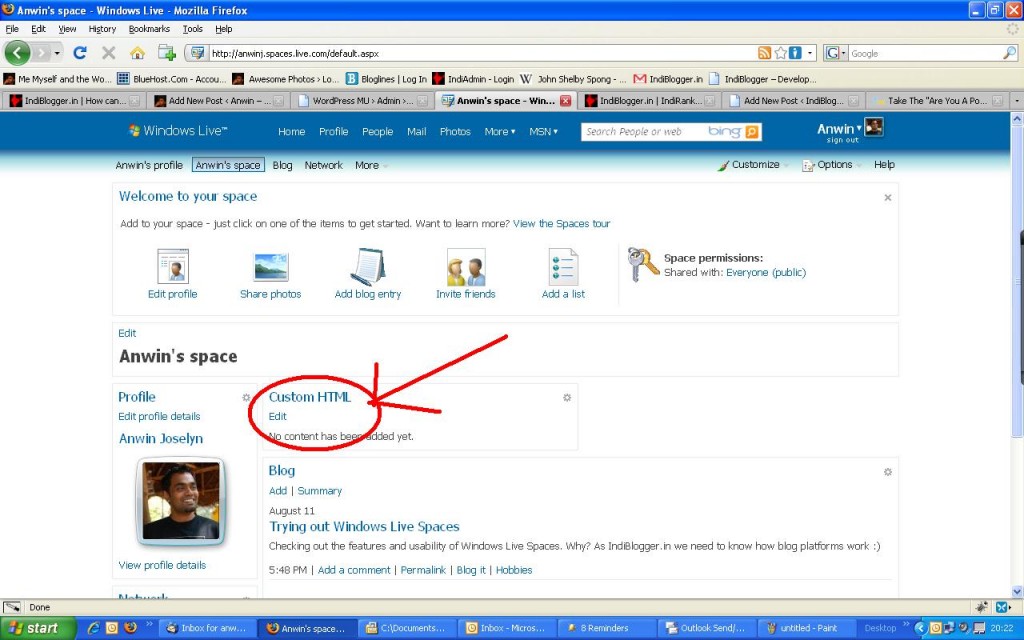Click the Space permissions keys icon
This screenshot has height=640, width=1024.
pos(643,264)
